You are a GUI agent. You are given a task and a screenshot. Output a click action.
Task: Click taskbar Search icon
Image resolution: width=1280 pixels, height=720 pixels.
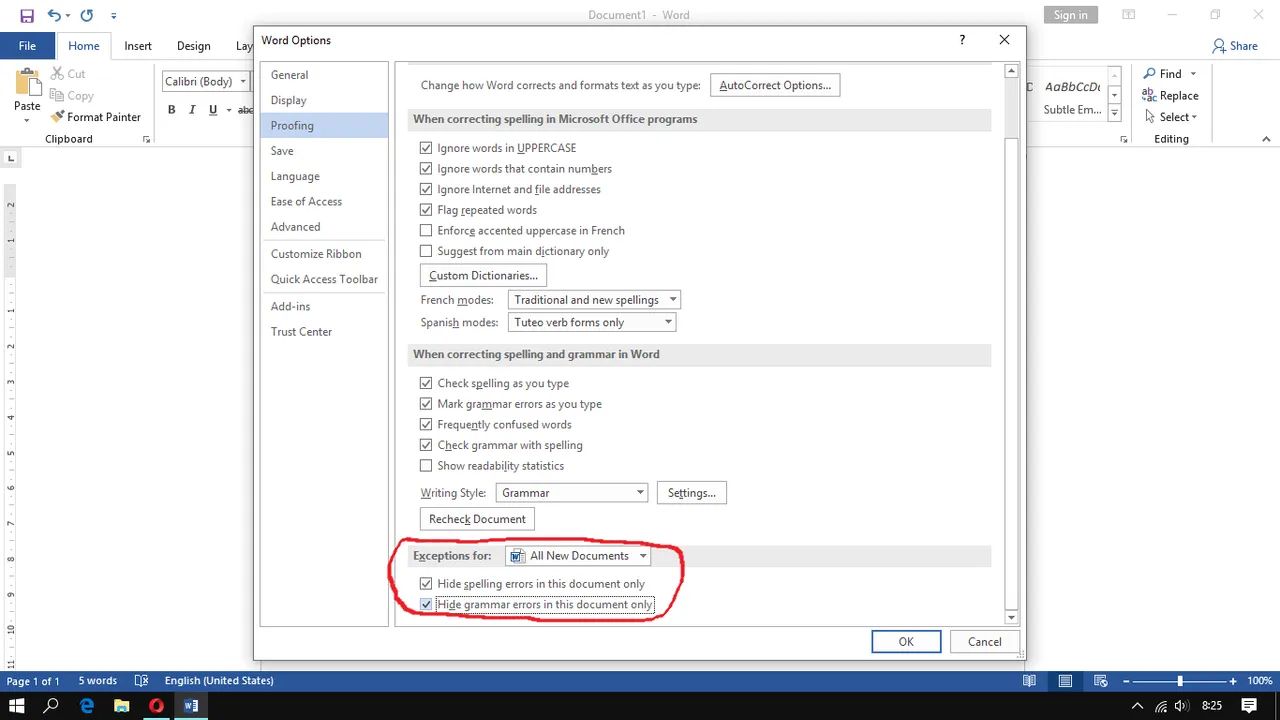51,706
